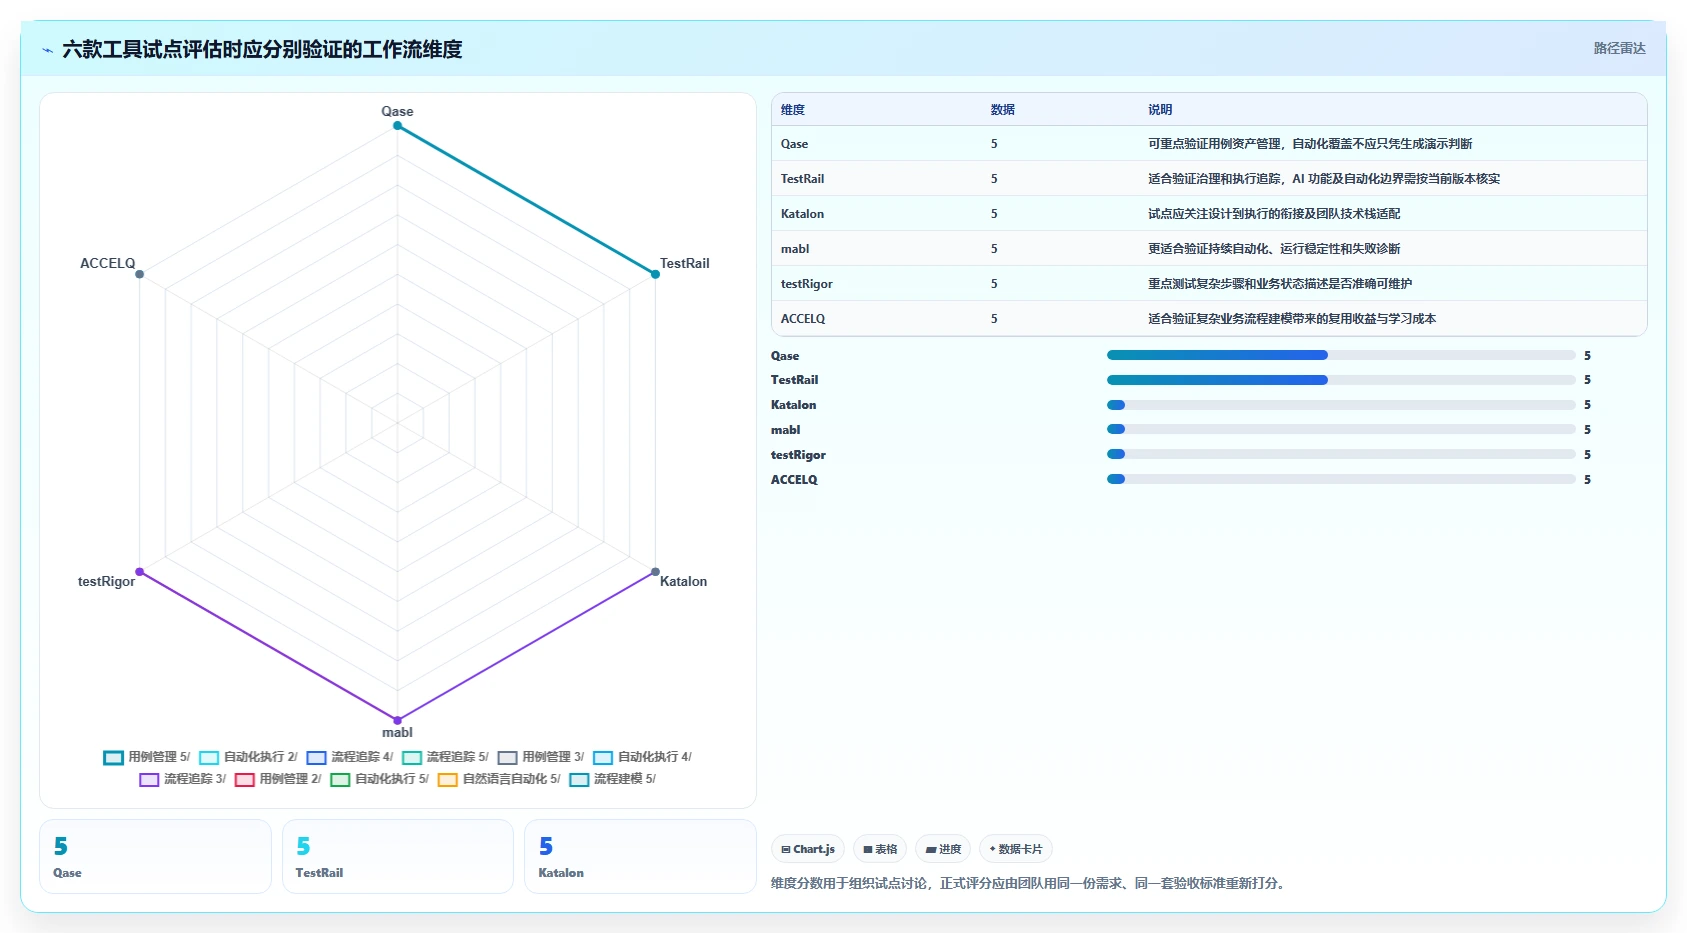
Task: Click description 更适合验证持续自动化、运行稳定性和失败诊断
Action: coord(1274,249)
